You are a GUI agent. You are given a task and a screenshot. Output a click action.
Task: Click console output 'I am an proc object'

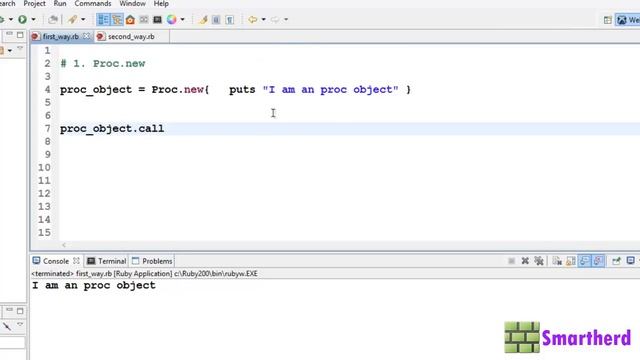(x=94, y=285)
